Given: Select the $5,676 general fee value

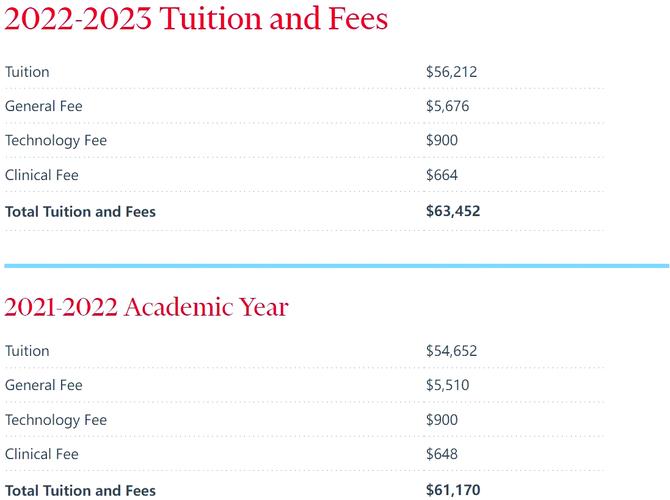Looking at the screenshot, I should [447, 106].
